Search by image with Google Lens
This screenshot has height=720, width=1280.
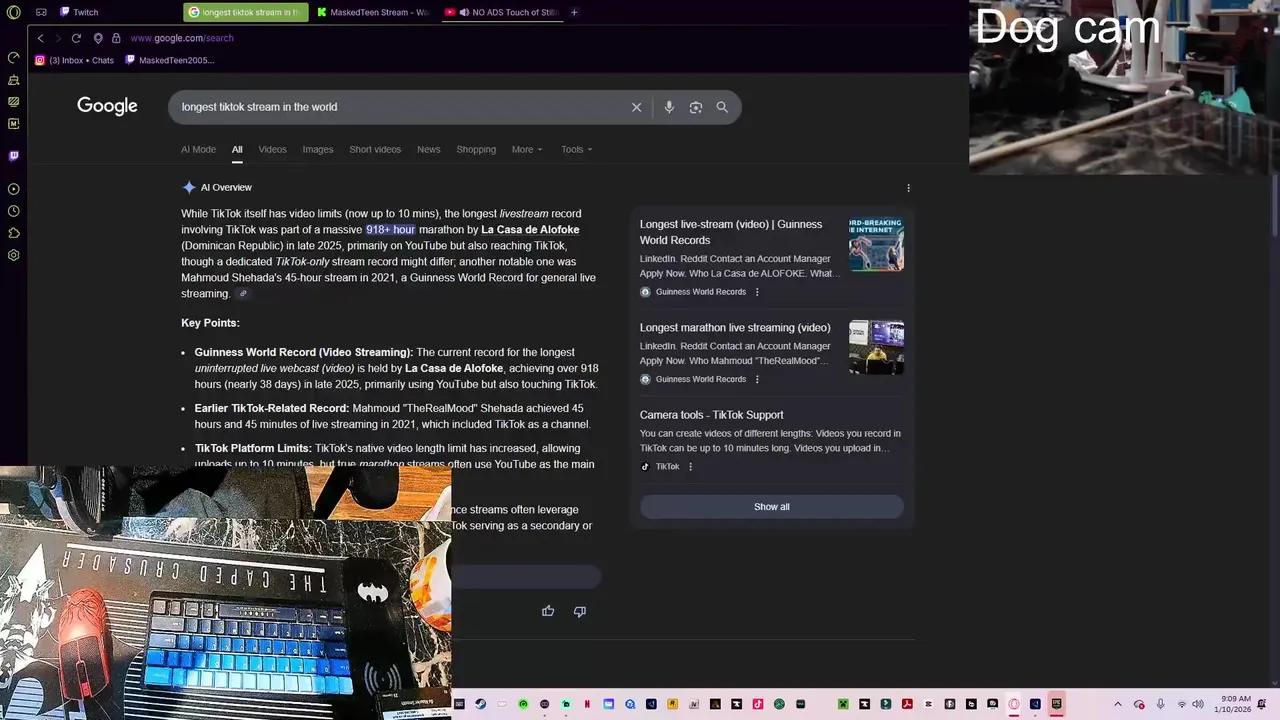(x=696, y=107)
